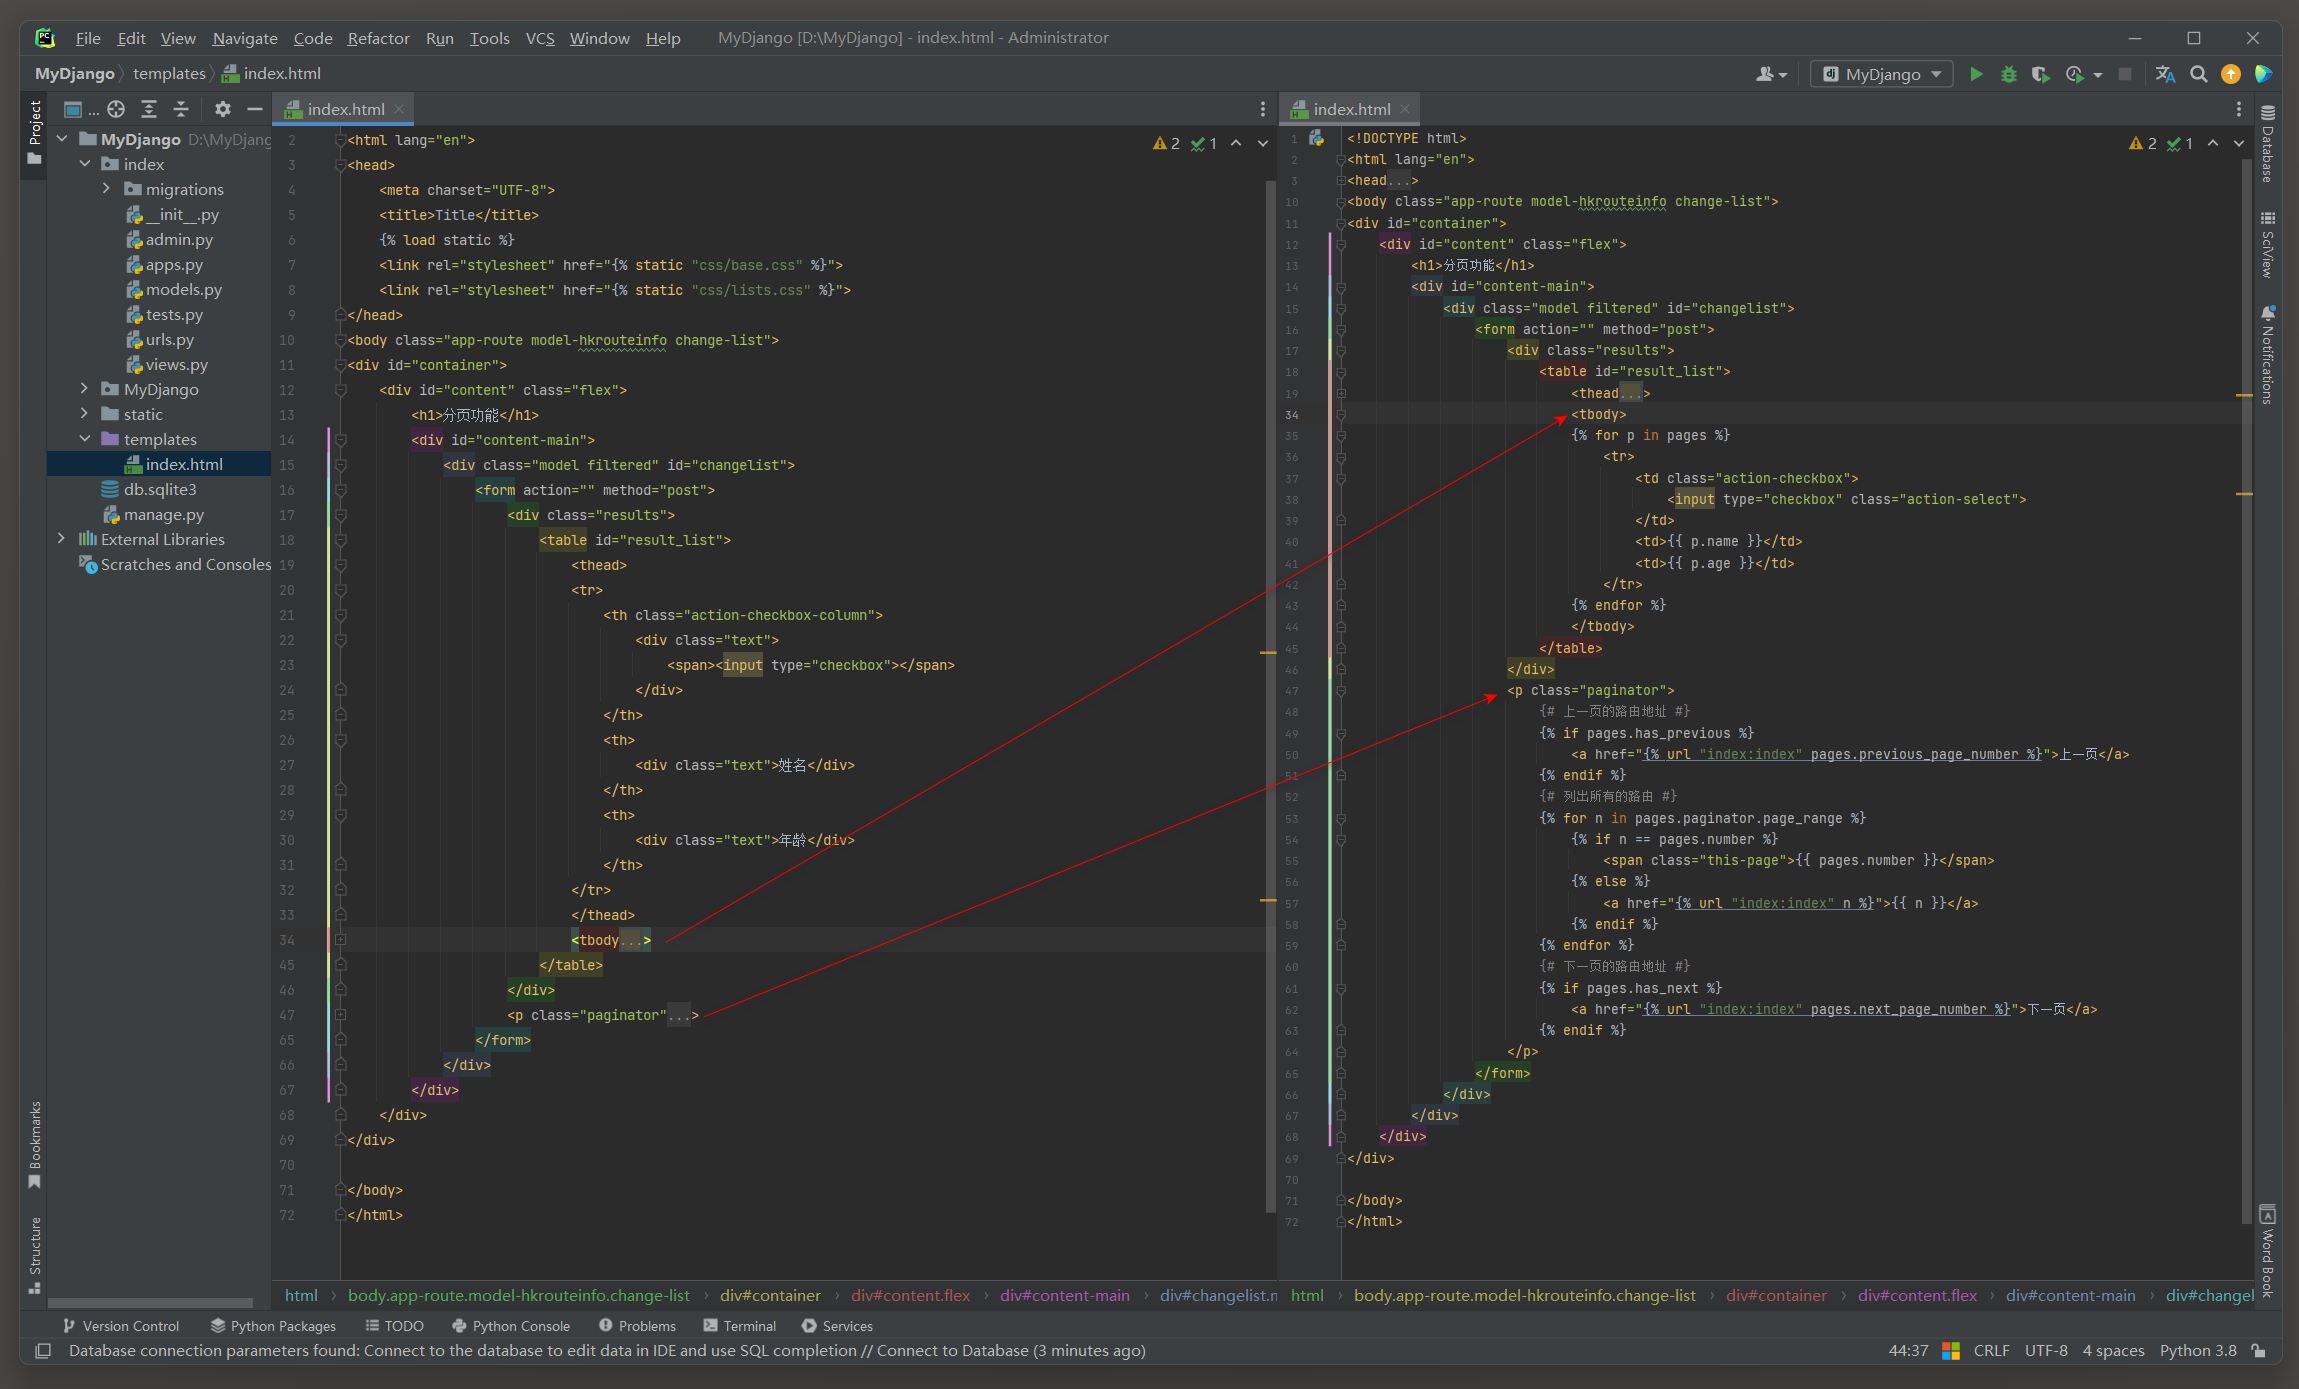
Task: Open the Problems tool window
Action: [x=637, y=1326]
